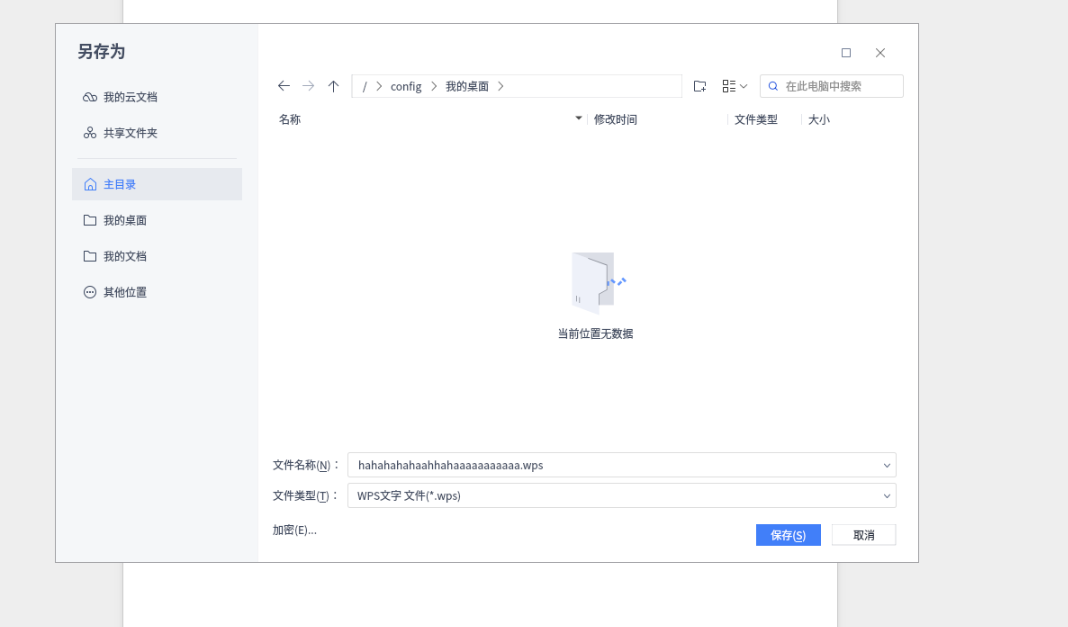Open the view mode switcher

[x=734, y=86]
